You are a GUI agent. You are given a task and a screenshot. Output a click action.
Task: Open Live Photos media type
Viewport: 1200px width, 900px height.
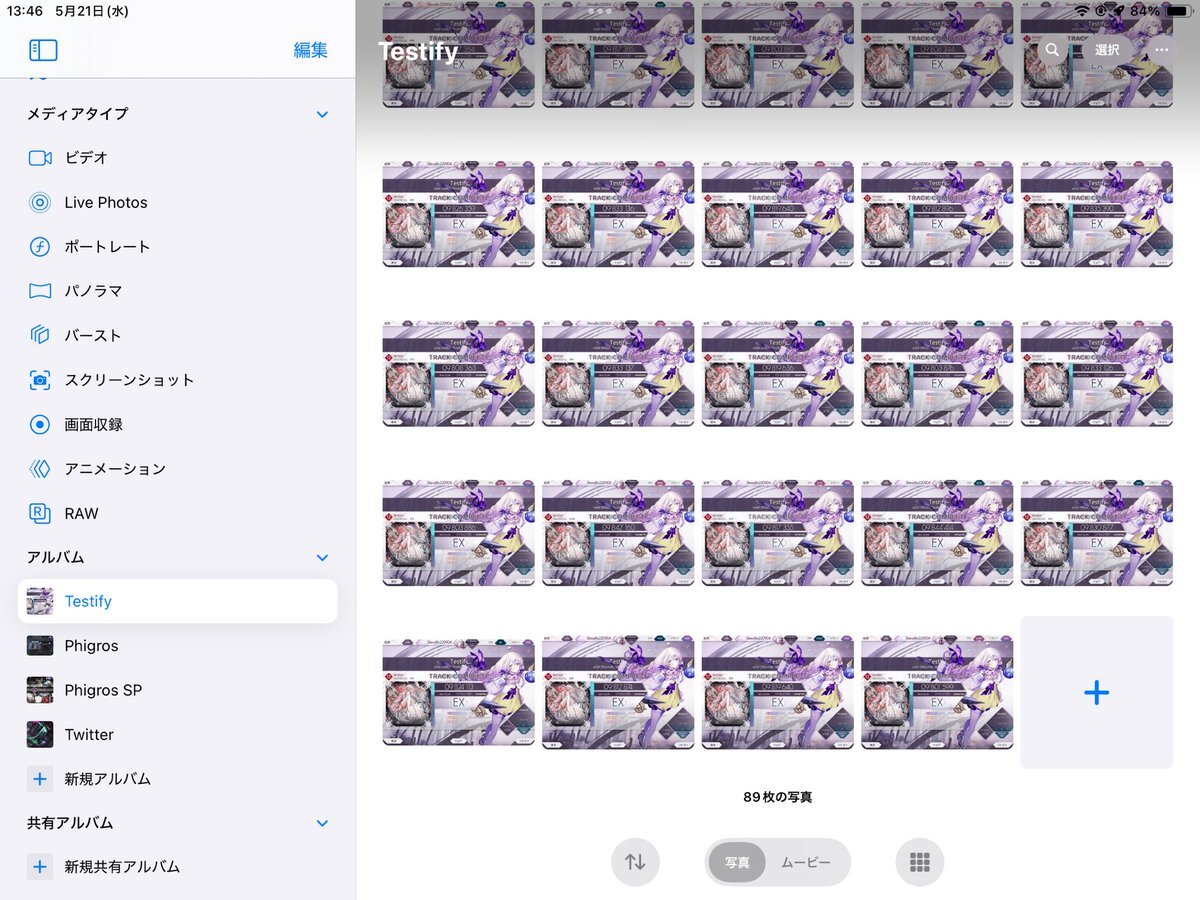click(178, 202)
